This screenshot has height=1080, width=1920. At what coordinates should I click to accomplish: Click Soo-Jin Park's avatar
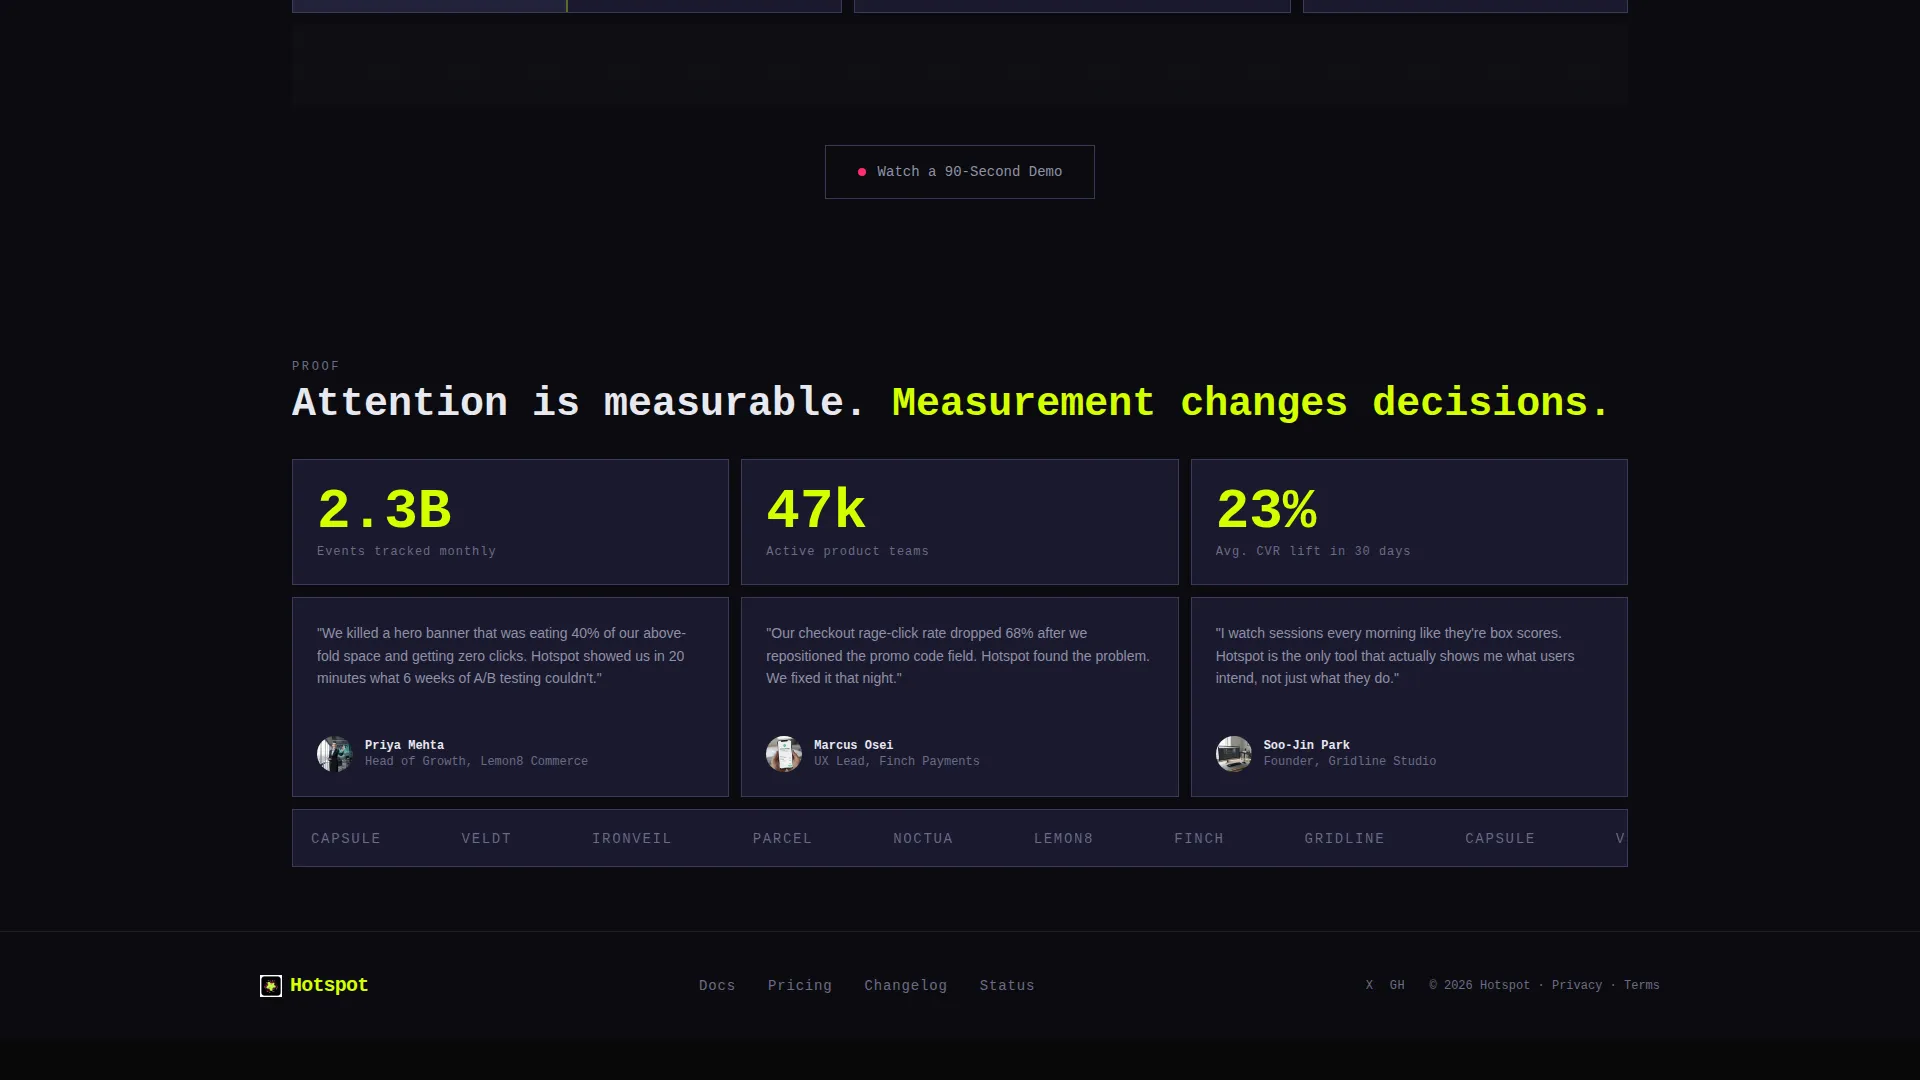pyautogui.click(x=1233, y=754)
